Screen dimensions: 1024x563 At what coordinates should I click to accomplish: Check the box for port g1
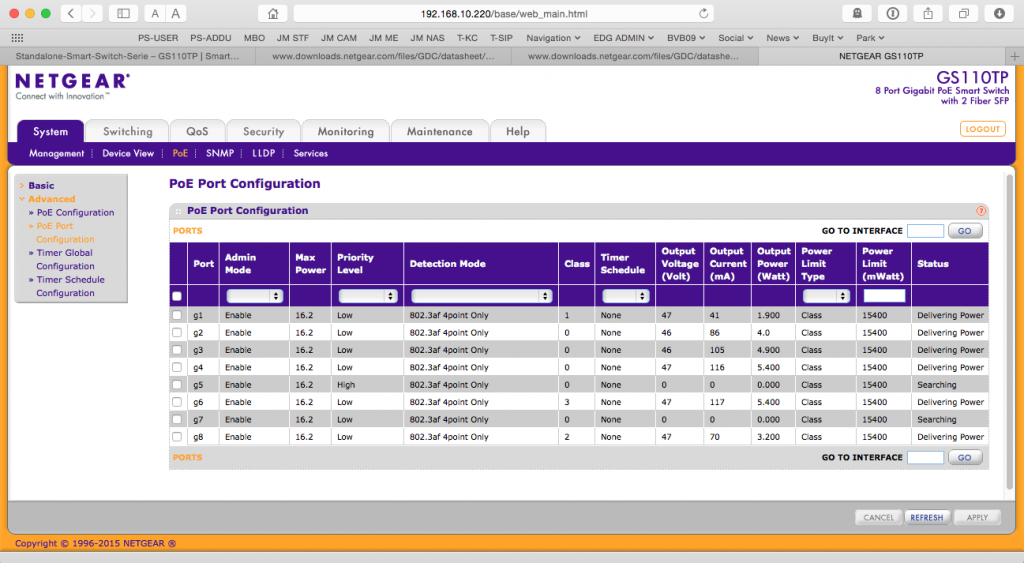177,315
